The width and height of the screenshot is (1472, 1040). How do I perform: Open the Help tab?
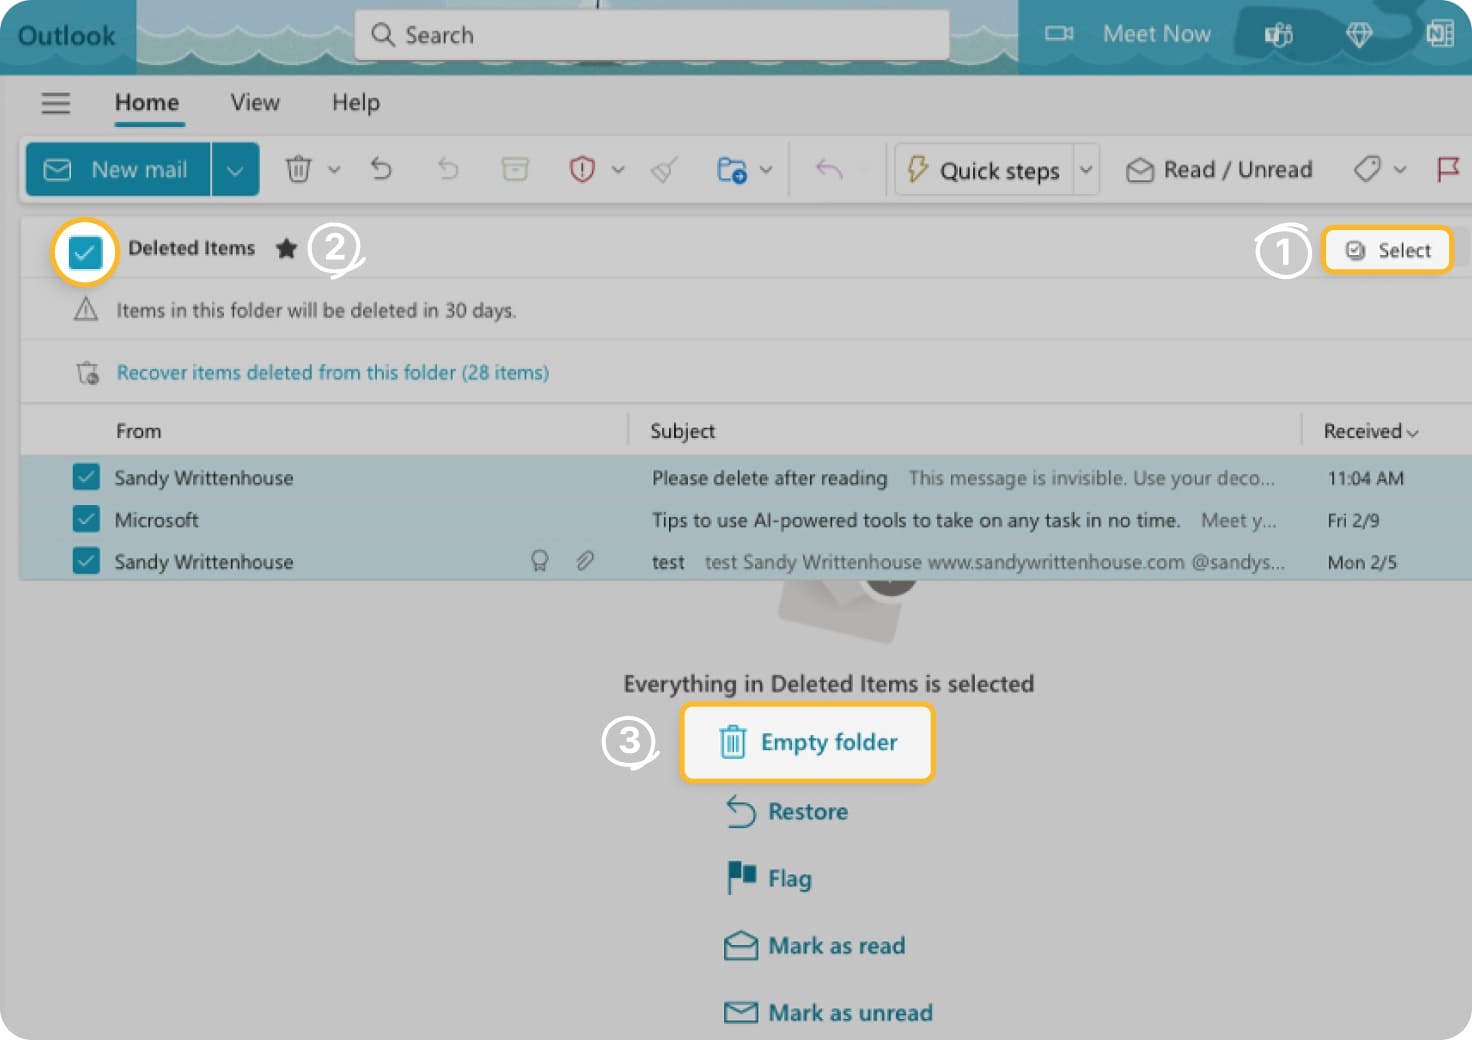click(355, 103)
